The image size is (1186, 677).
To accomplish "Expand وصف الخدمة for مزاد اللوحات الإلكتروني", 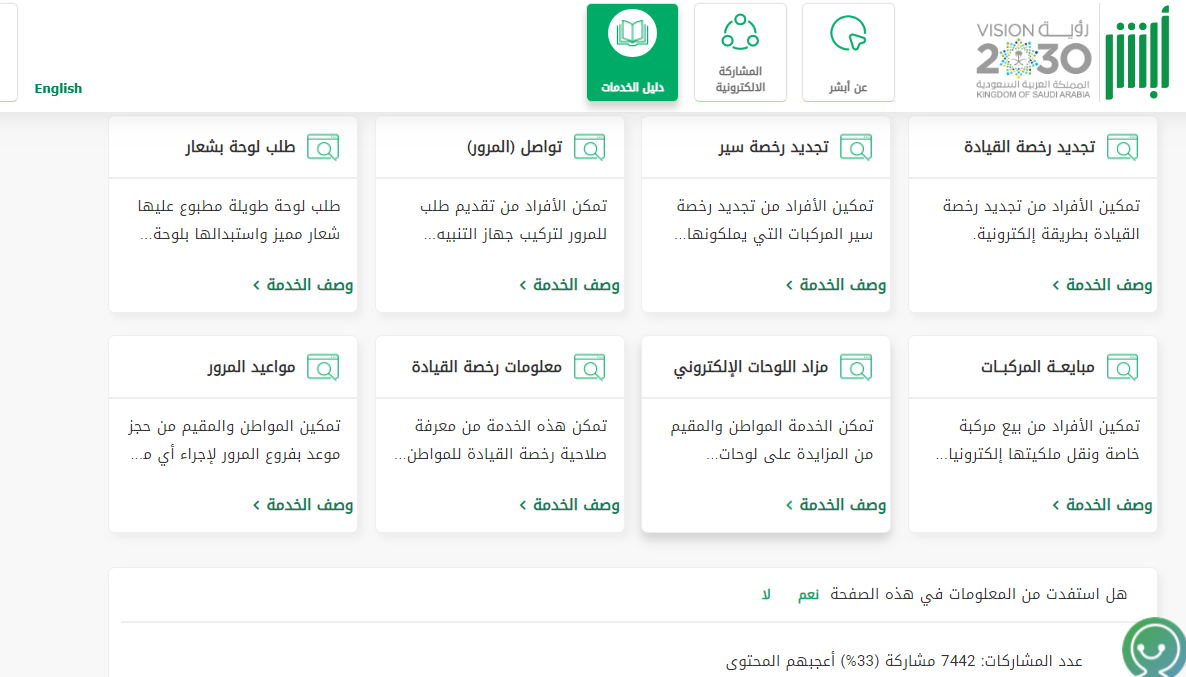I will point(836,505).
